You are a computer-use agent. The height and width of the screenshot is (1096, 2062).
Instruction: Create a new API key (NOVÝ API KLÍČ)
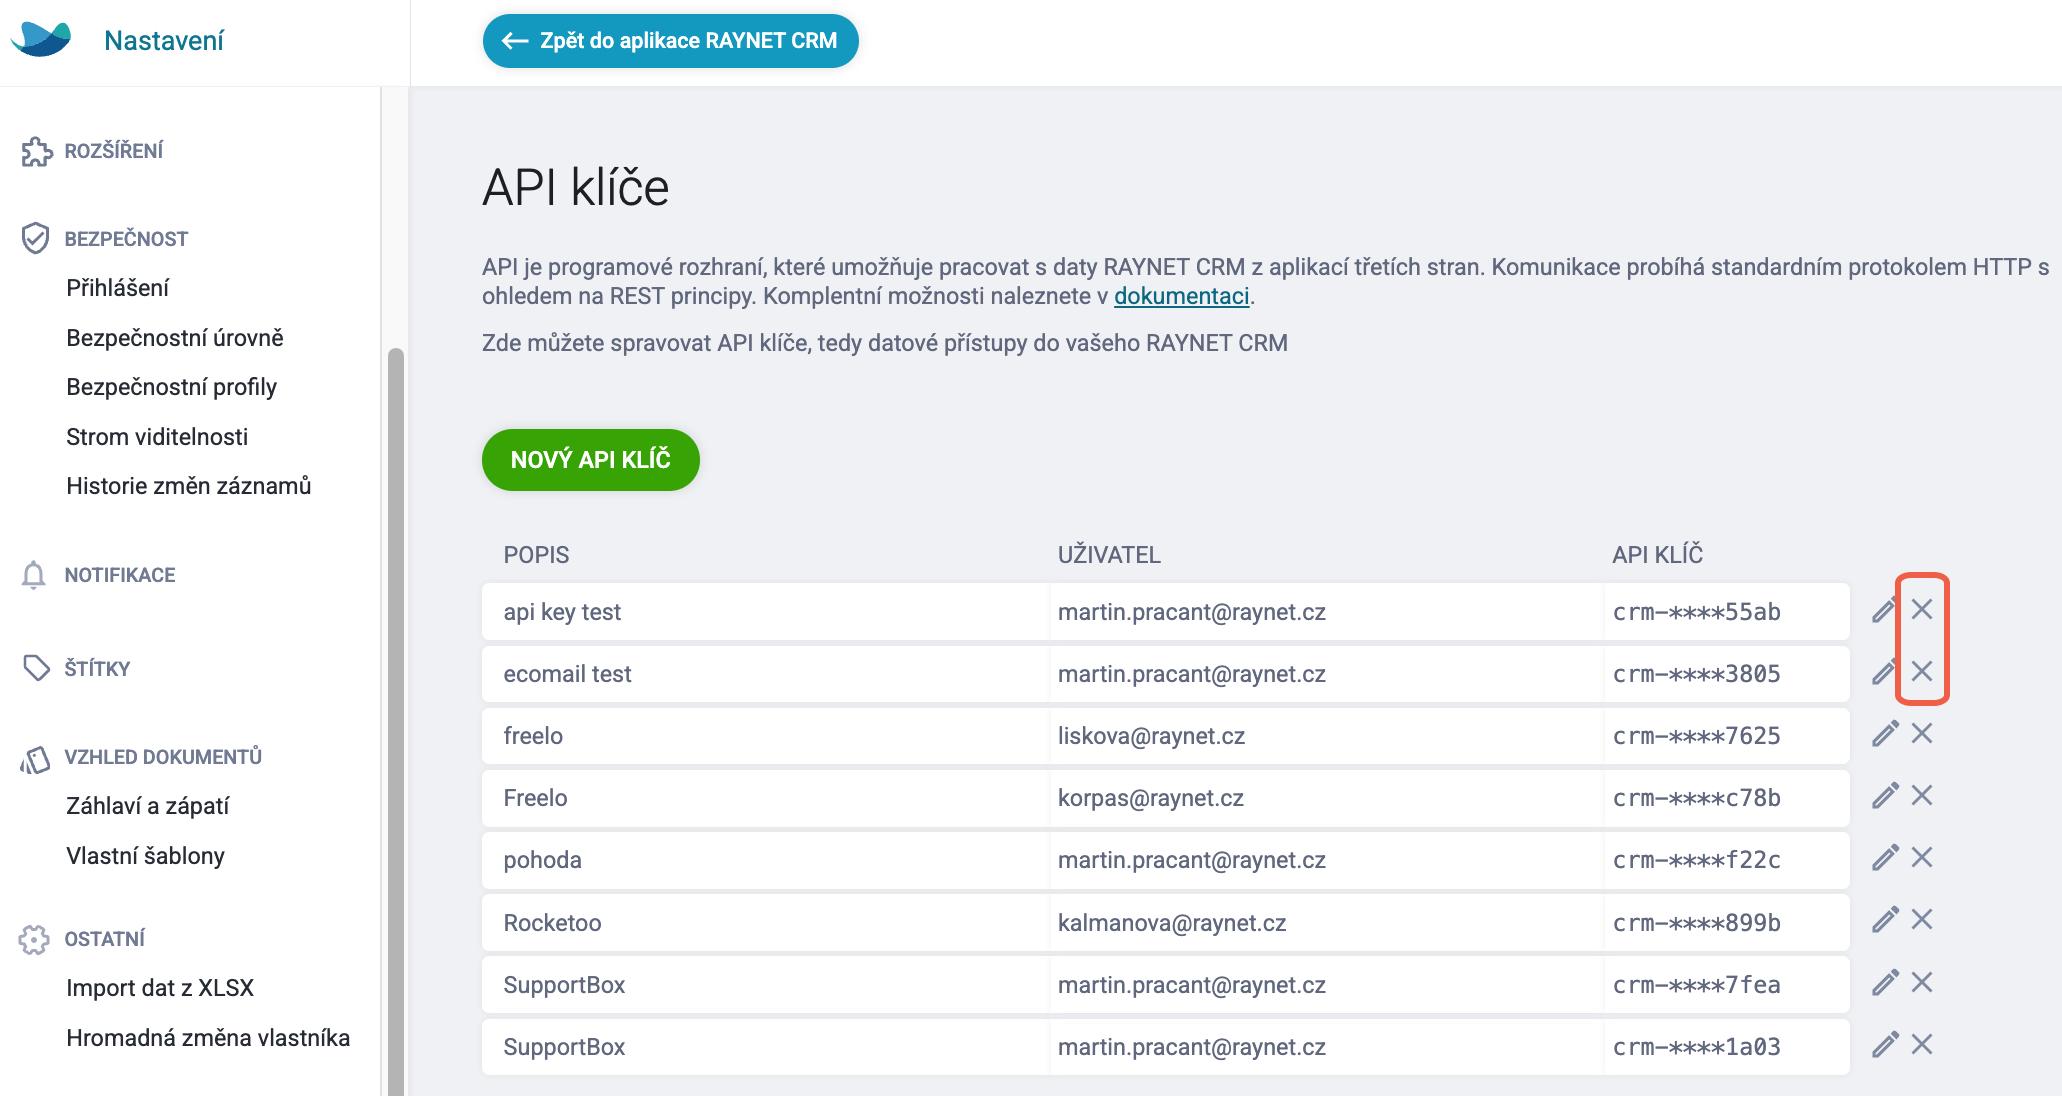(x=590, y=460)
